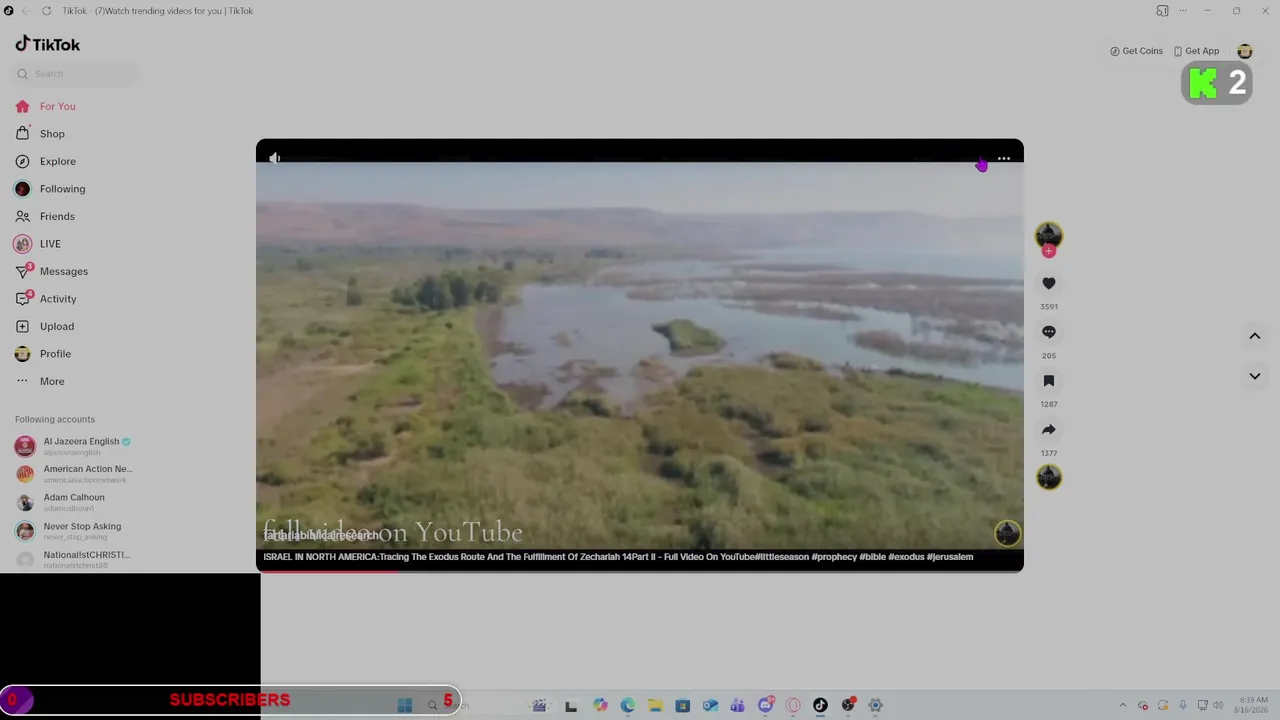The image size is (1280, 720).
Task: Open File Explorer from the taskbar
Action: coord(655,705)
